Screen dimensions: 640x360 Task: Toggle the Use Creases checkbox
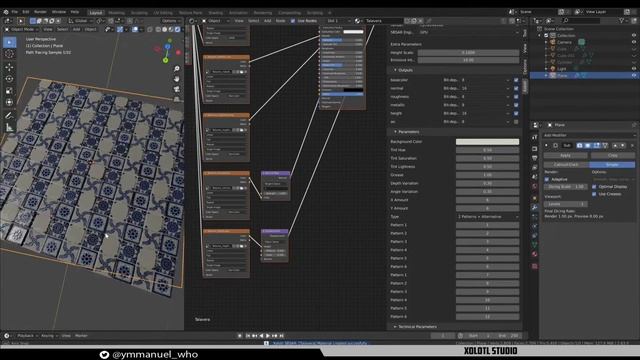tap(594, 194)
